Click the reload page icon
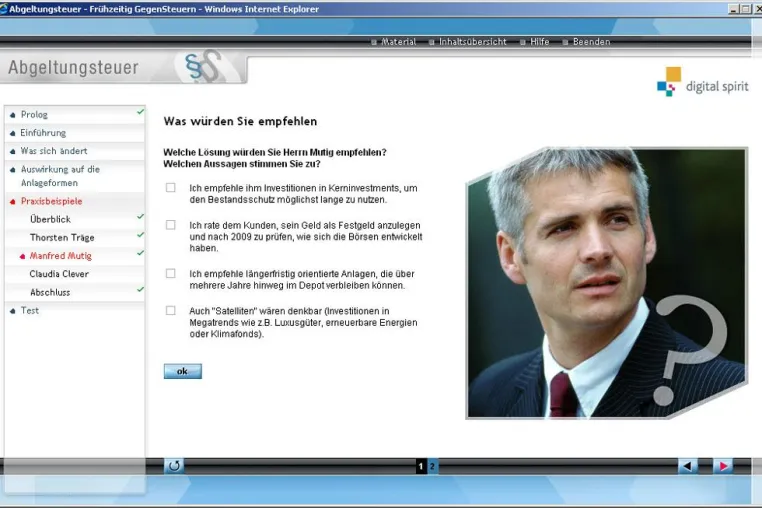762x508 pixels. click(174, 466)
